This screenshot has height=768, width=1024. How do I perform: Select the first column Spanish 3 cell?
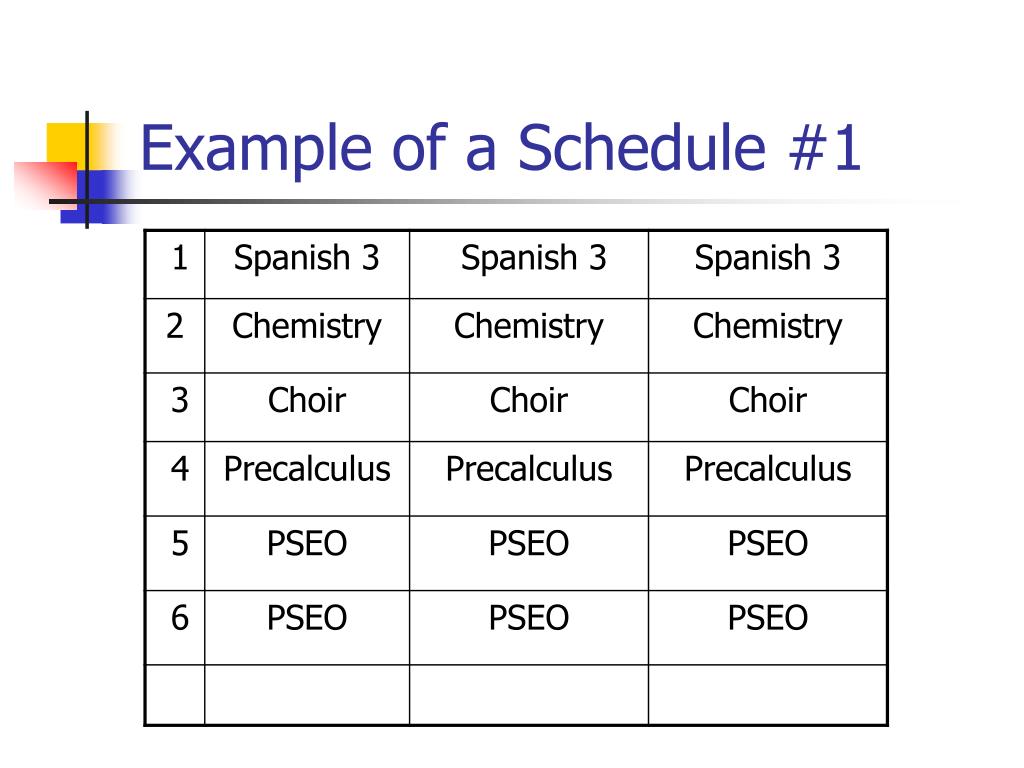307,264
